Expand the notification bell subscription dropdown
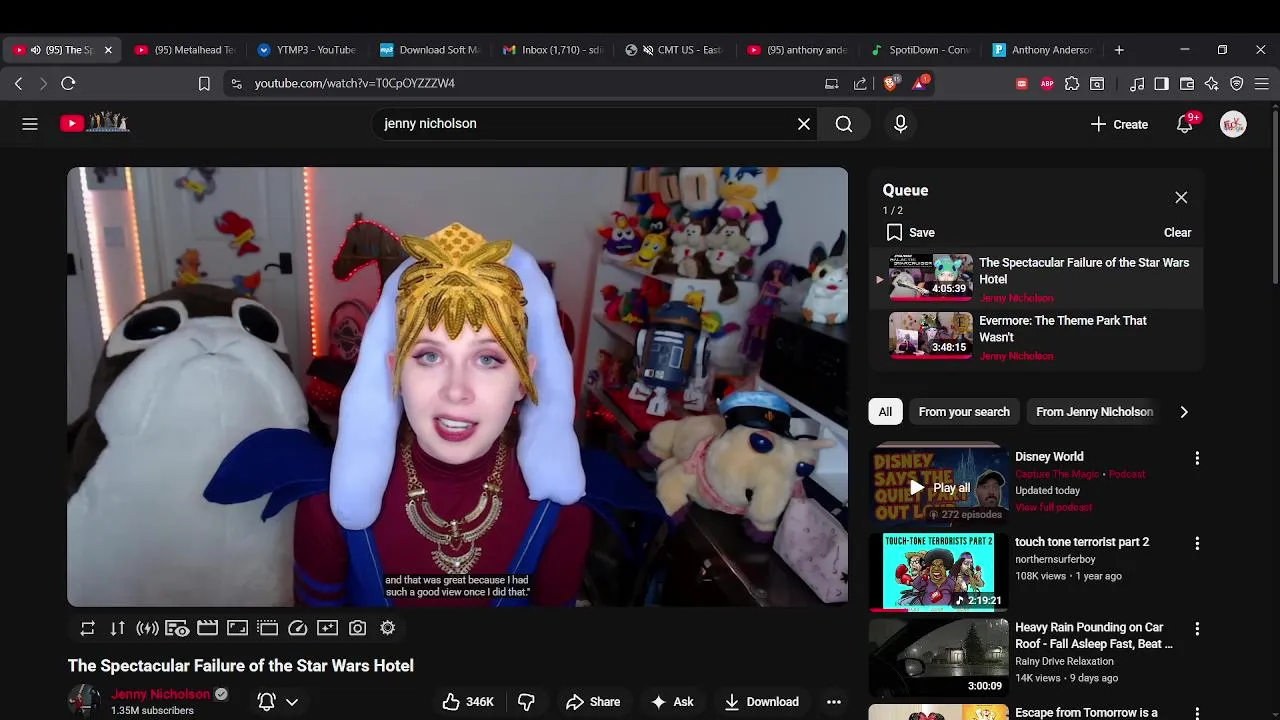Image resolution: width=1280 pixels, height=720 pixels. (292, 702)
